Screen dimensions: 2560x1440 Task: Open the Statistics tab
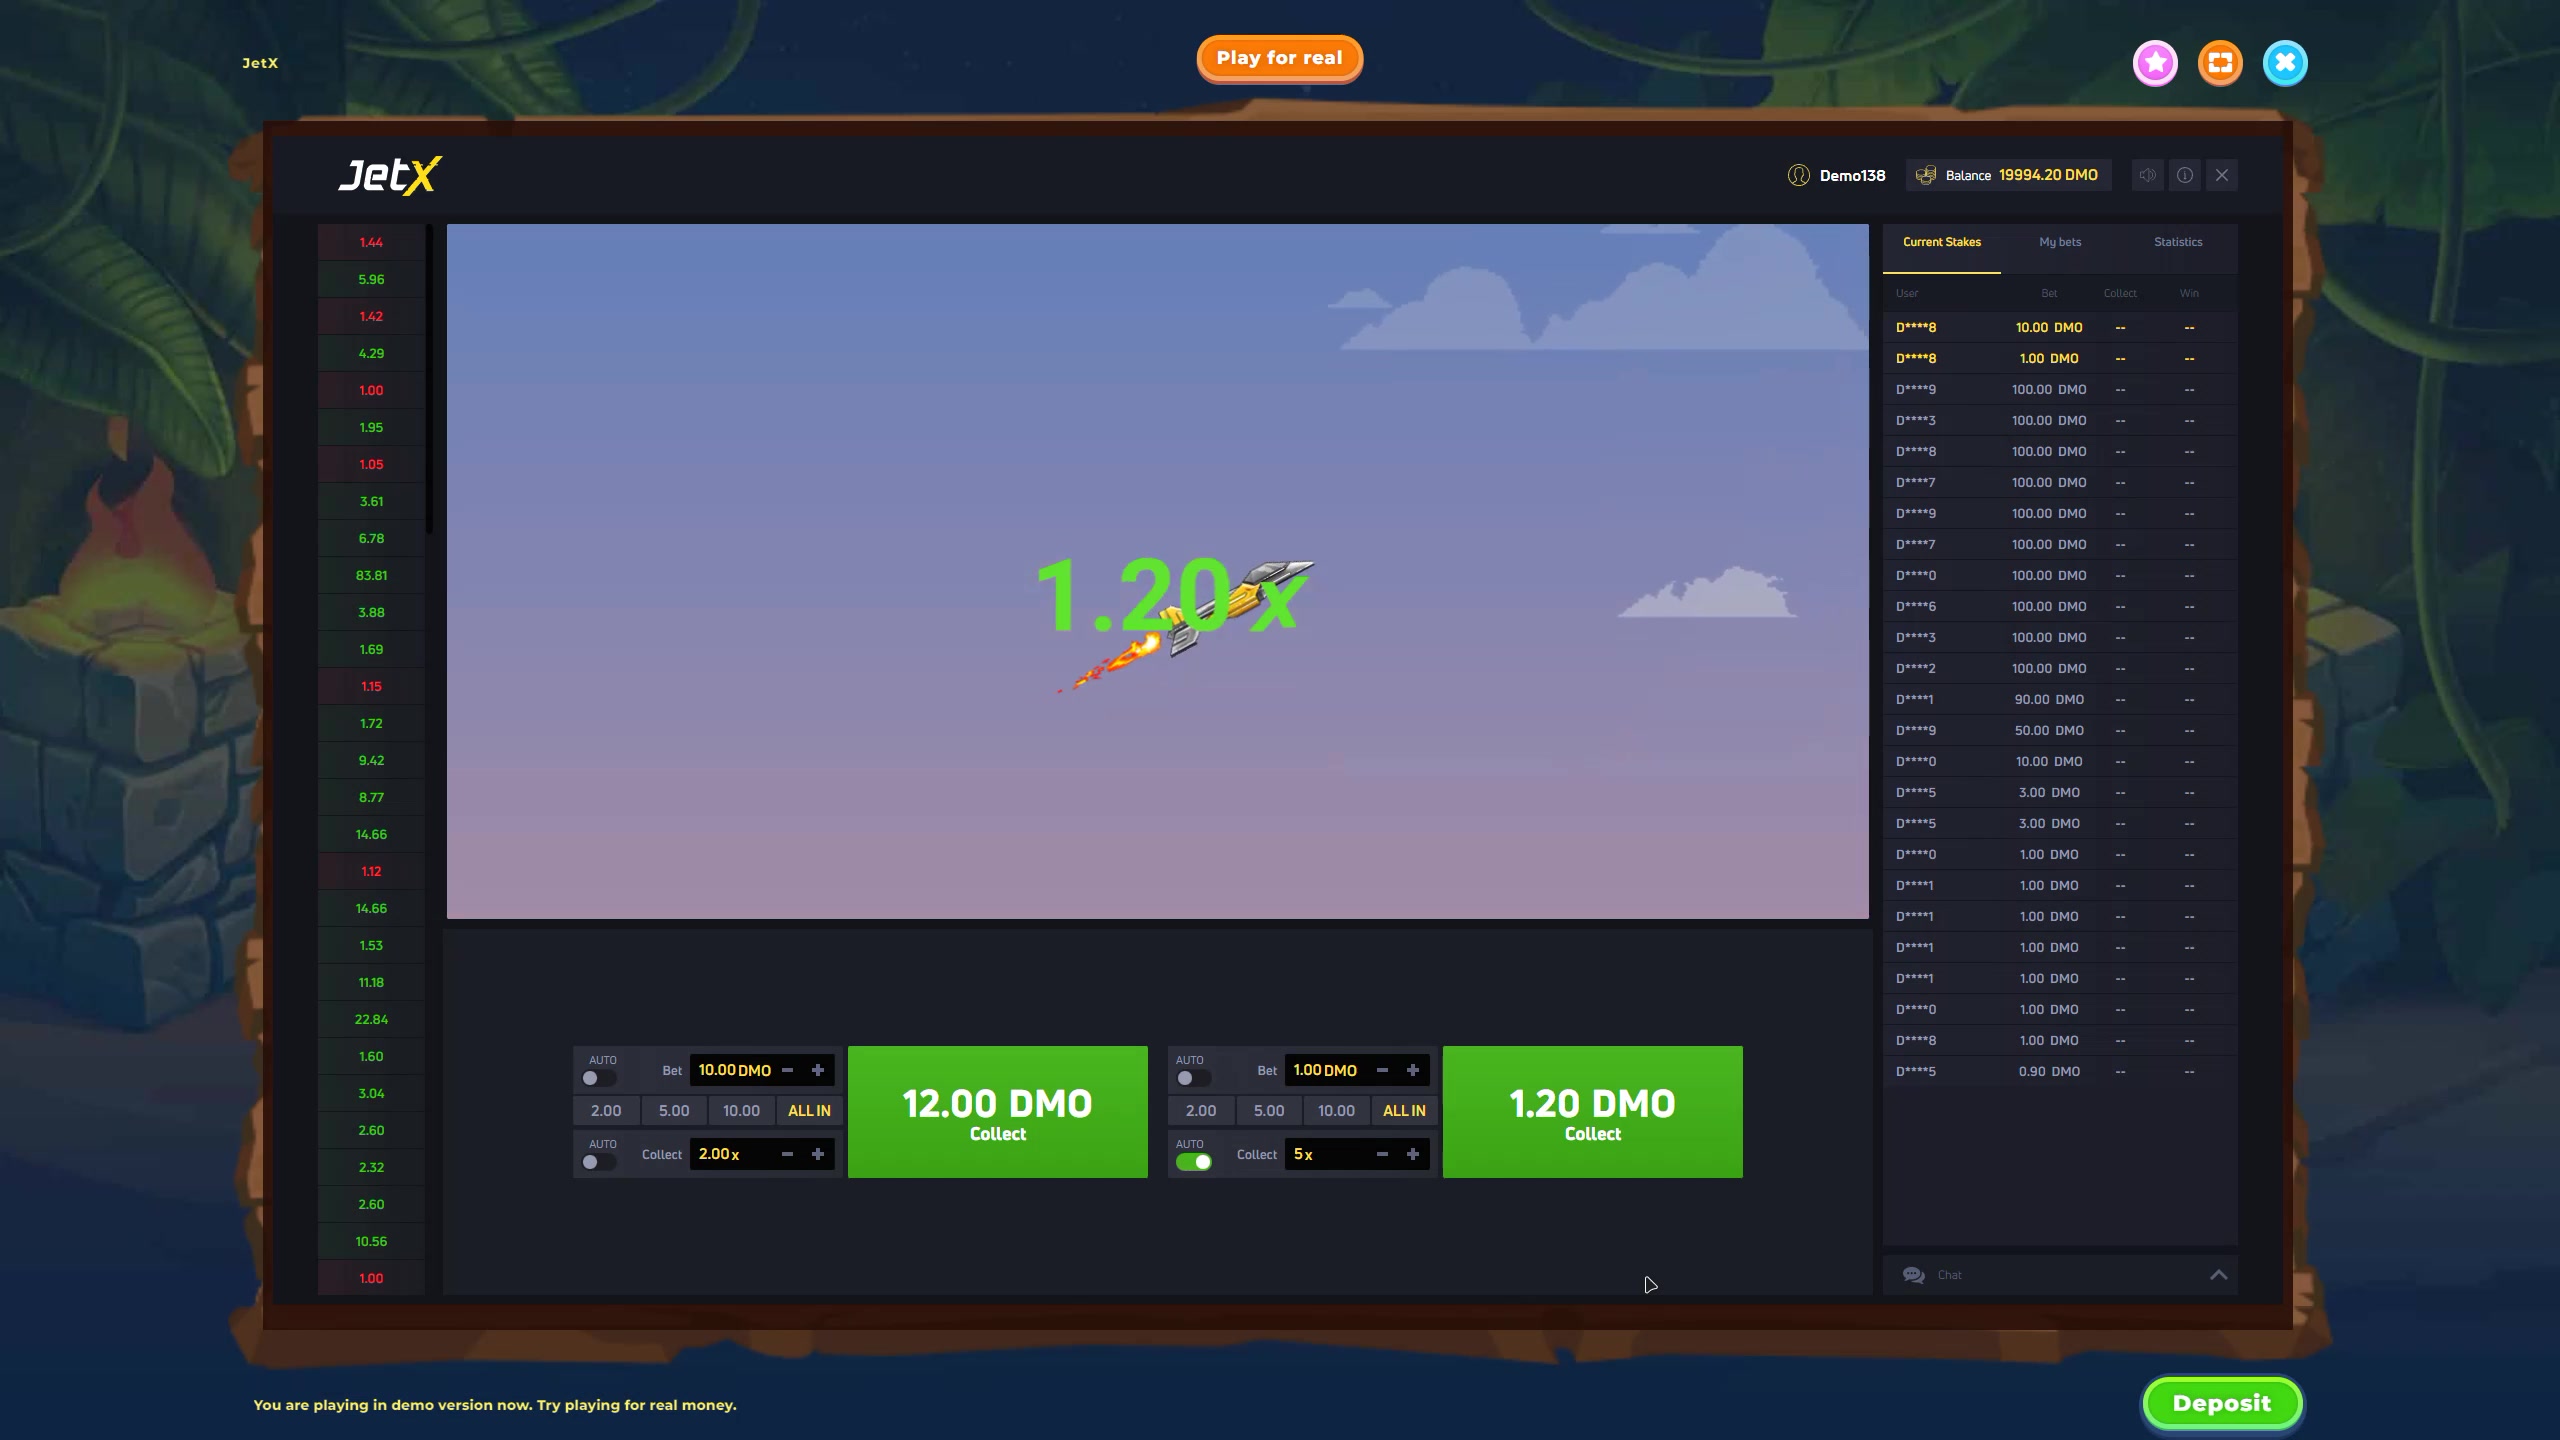point(2178,242)
